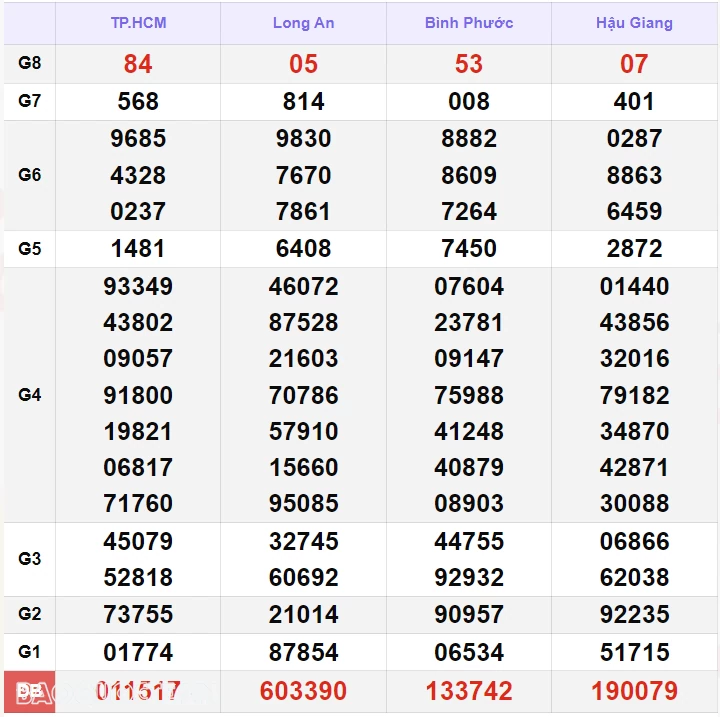
Task: Select Bình Phước special prize 133742
Action: click(x=468, y=691)
